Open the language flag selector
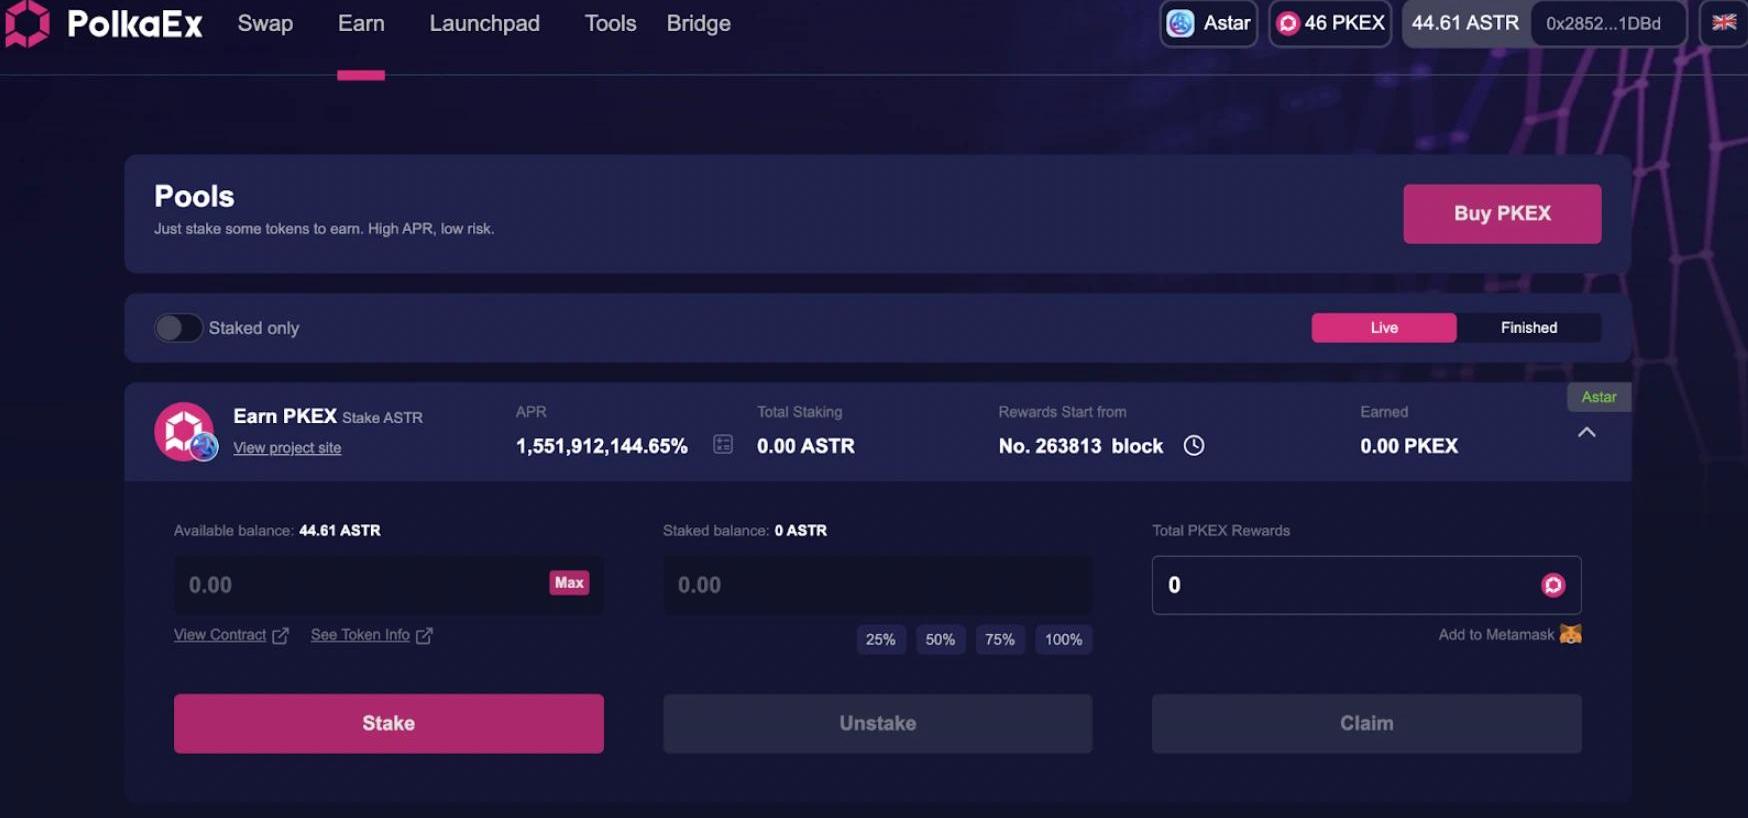Screen dimensions: 1748x818 click(x=1723, y=23)
